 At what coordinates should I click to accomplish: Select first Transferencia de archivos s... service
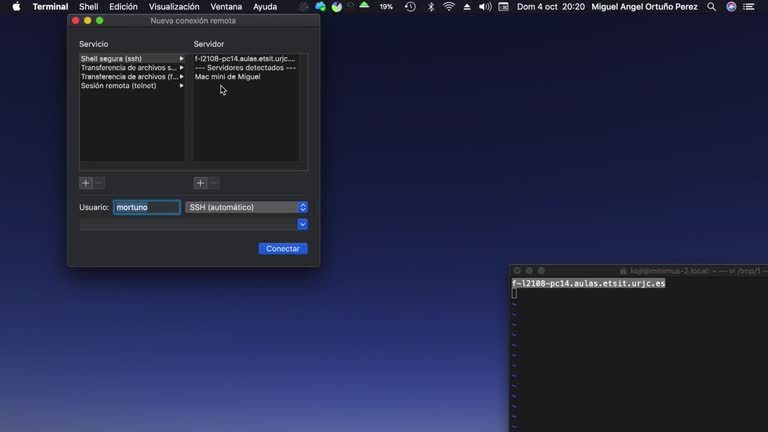132,68
